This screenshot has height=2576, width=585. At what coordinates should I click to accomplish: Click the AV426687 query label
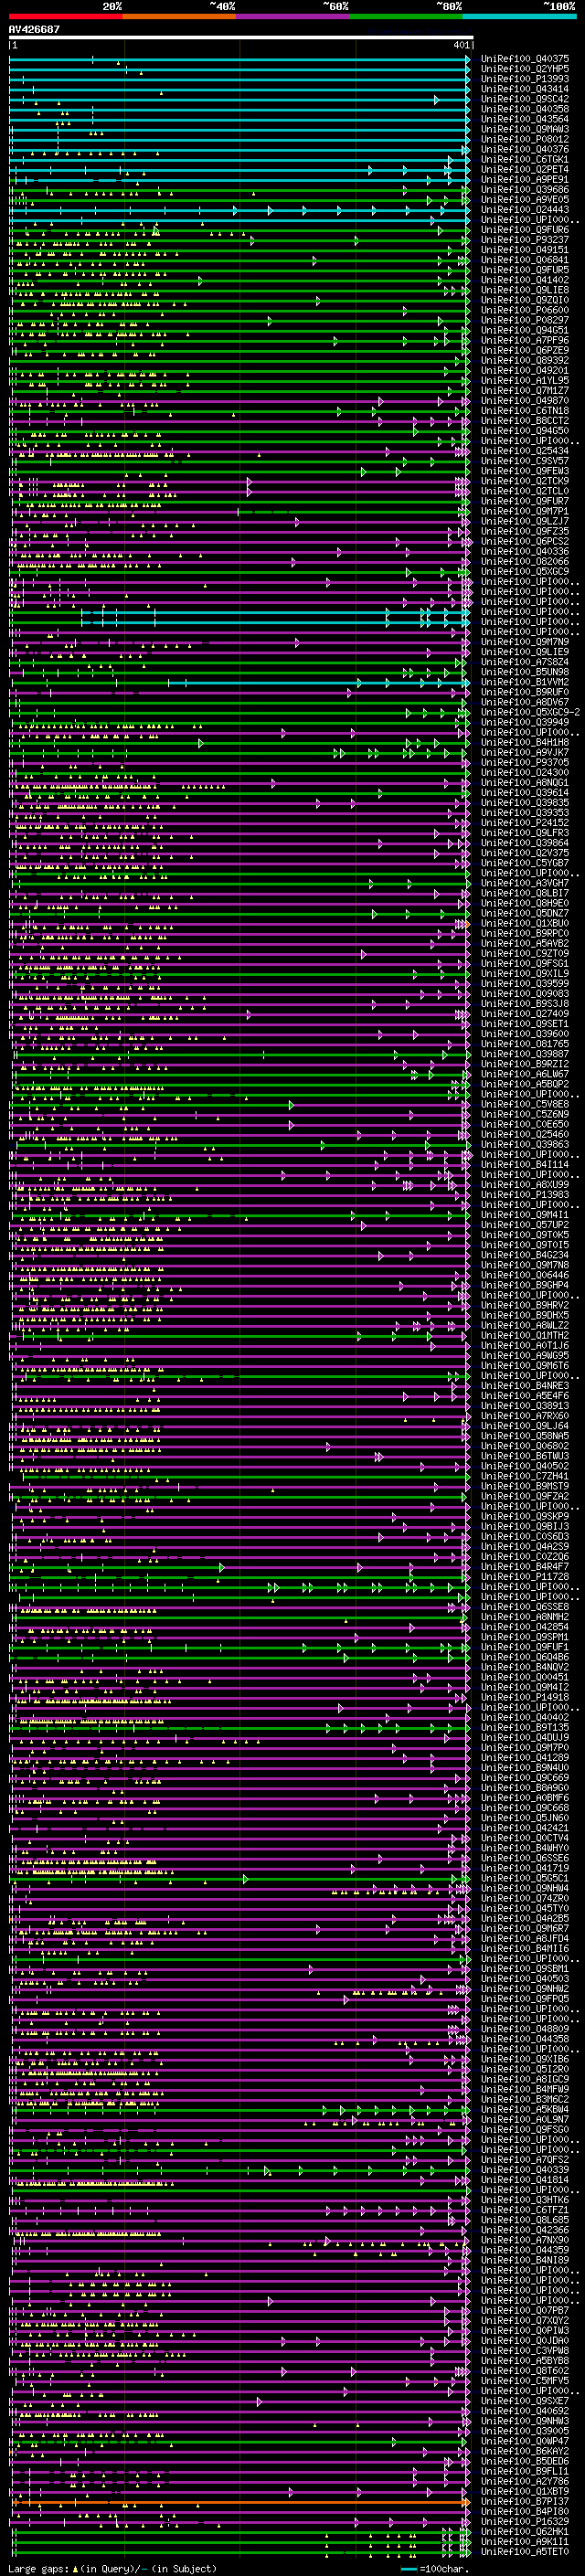[x=34, y=30]
